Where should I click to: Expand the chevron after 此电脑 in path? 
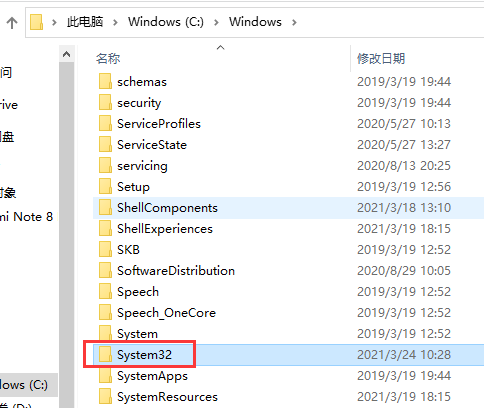click(115, 22)
